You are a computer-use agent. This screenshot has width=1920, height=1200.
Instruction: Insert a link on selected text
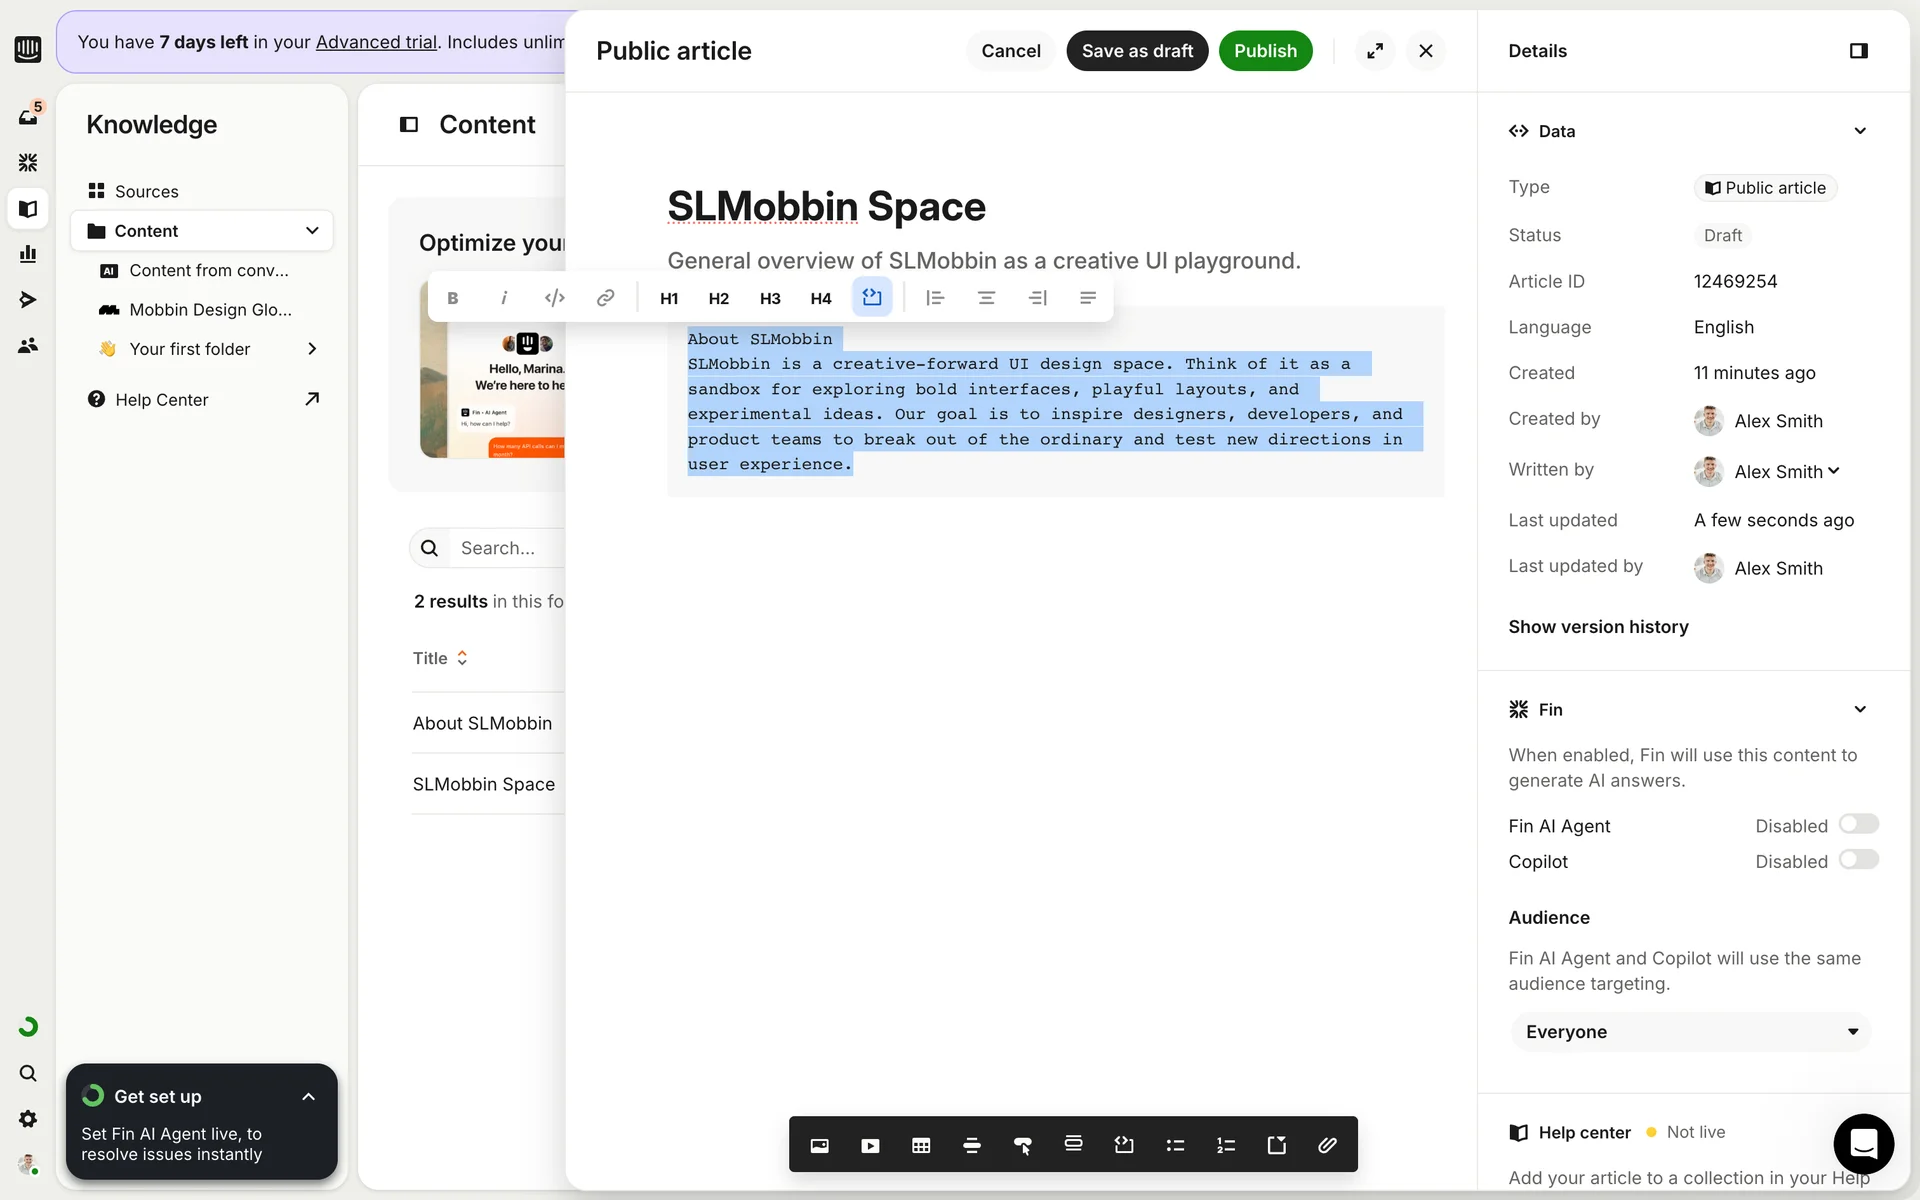coord(605,298)
